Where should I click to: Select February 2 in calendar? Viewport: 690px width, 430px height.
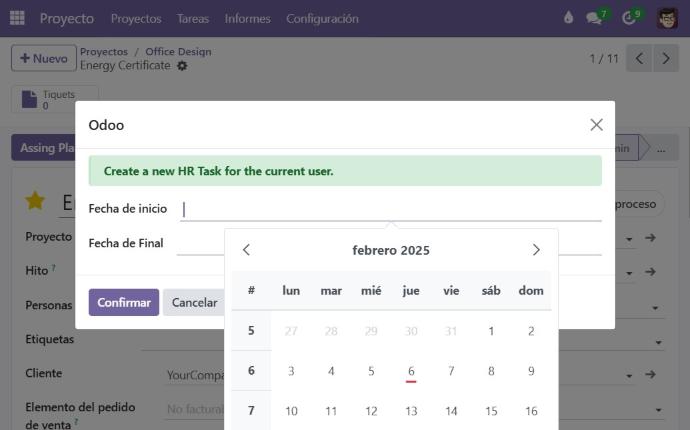coord(531,331)
